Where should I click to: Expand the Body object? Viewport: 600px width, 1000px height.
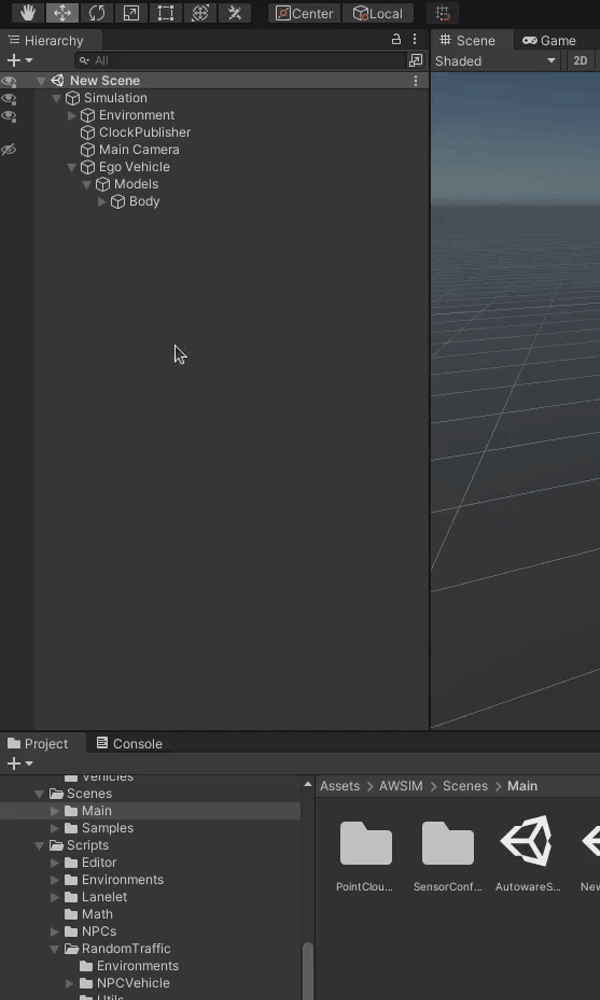click(x=102, y=202)
